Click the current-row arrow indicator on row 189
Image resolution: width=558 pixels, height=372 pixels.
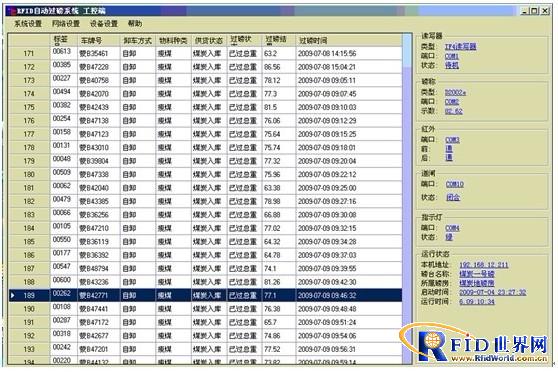[13, 295]
